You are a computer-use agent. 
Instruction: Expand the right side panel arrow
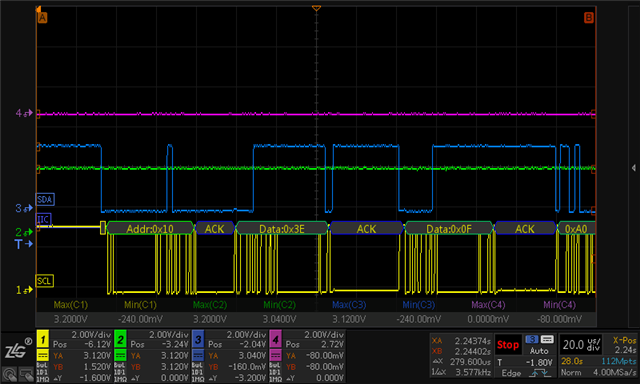click(633, 168)
